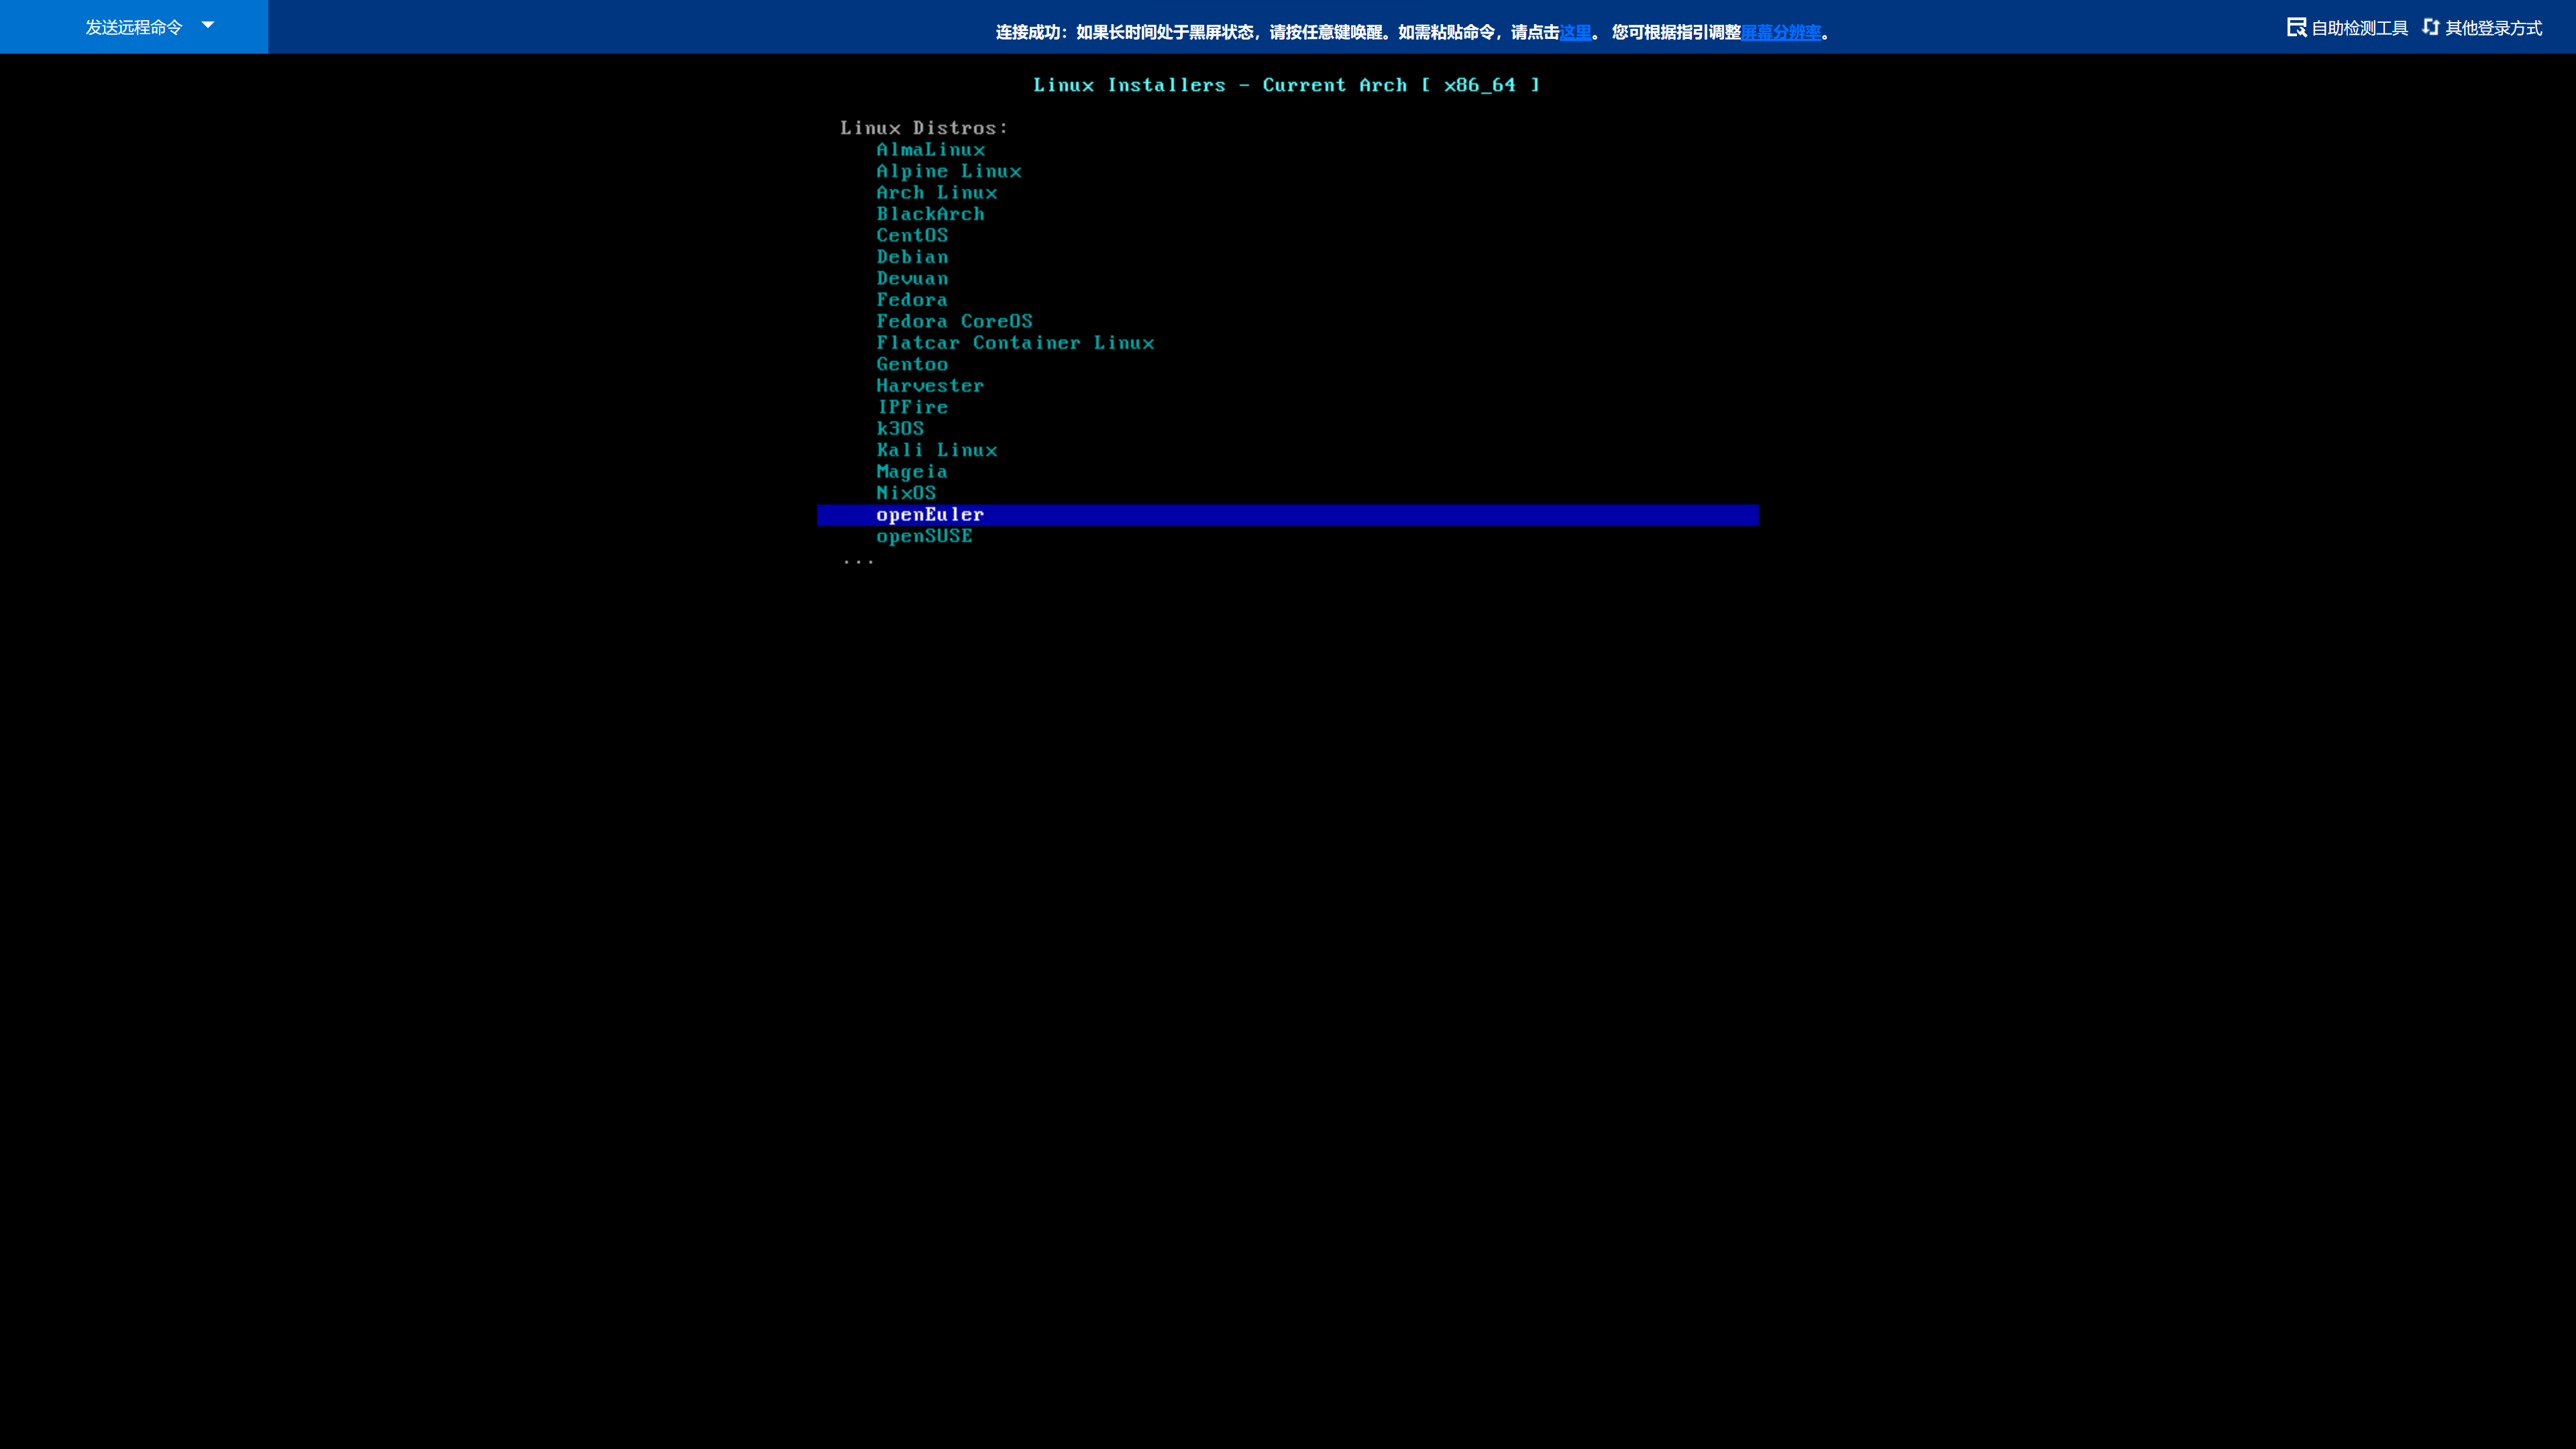Choose Flatcar Container Linux entry
Screen dimensions: 2576x1449
point(1014,343)
